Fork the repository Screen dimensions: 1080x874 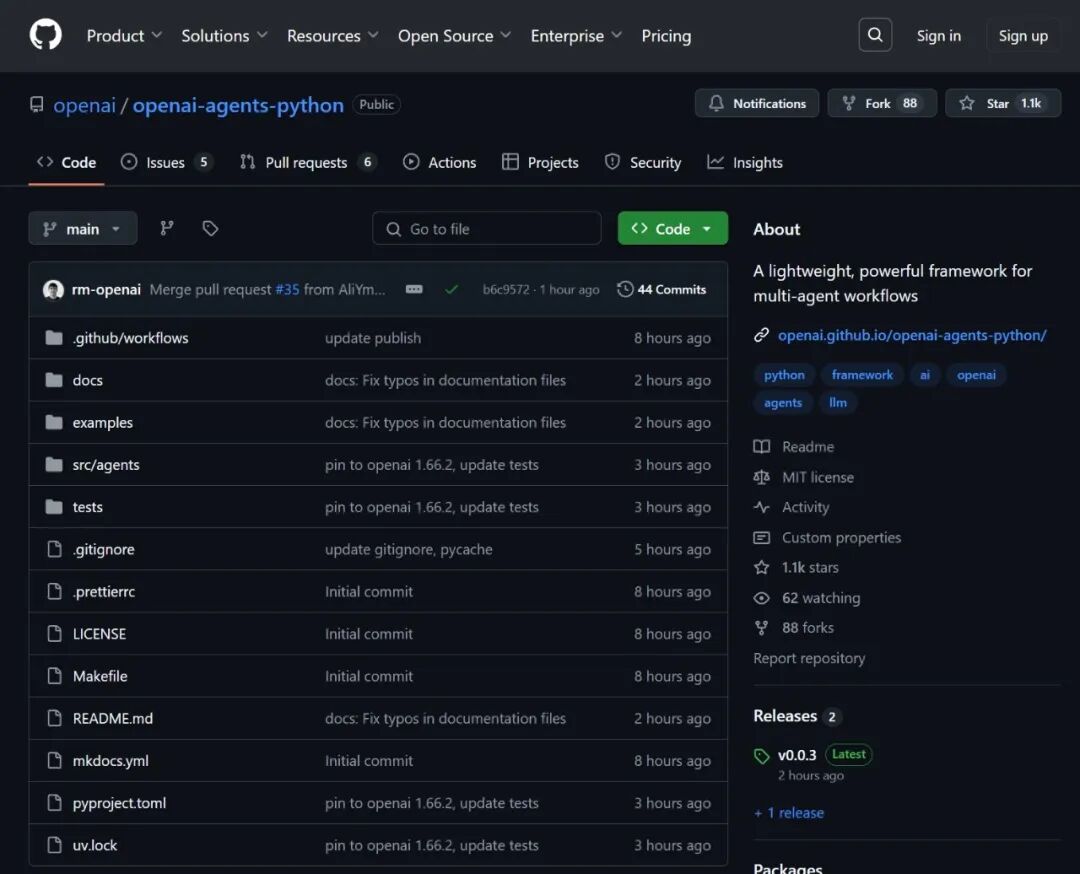882,103
